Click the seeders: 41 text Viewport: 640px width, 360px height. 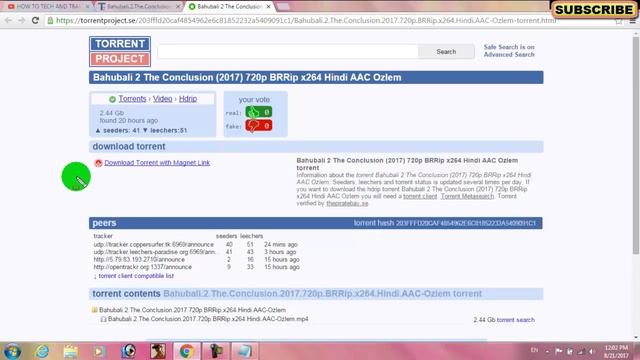pyautogui.click(x=118, y=130)
